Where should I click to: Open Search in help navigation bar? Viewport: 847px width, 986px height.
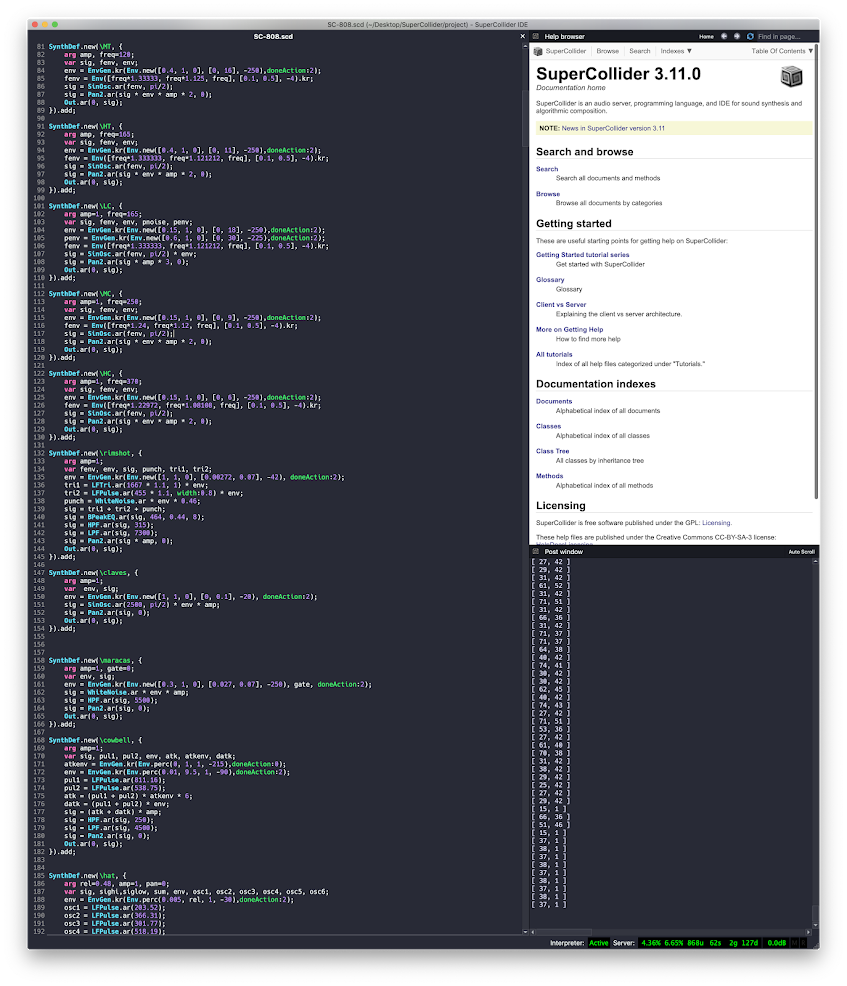click(639, 51)
